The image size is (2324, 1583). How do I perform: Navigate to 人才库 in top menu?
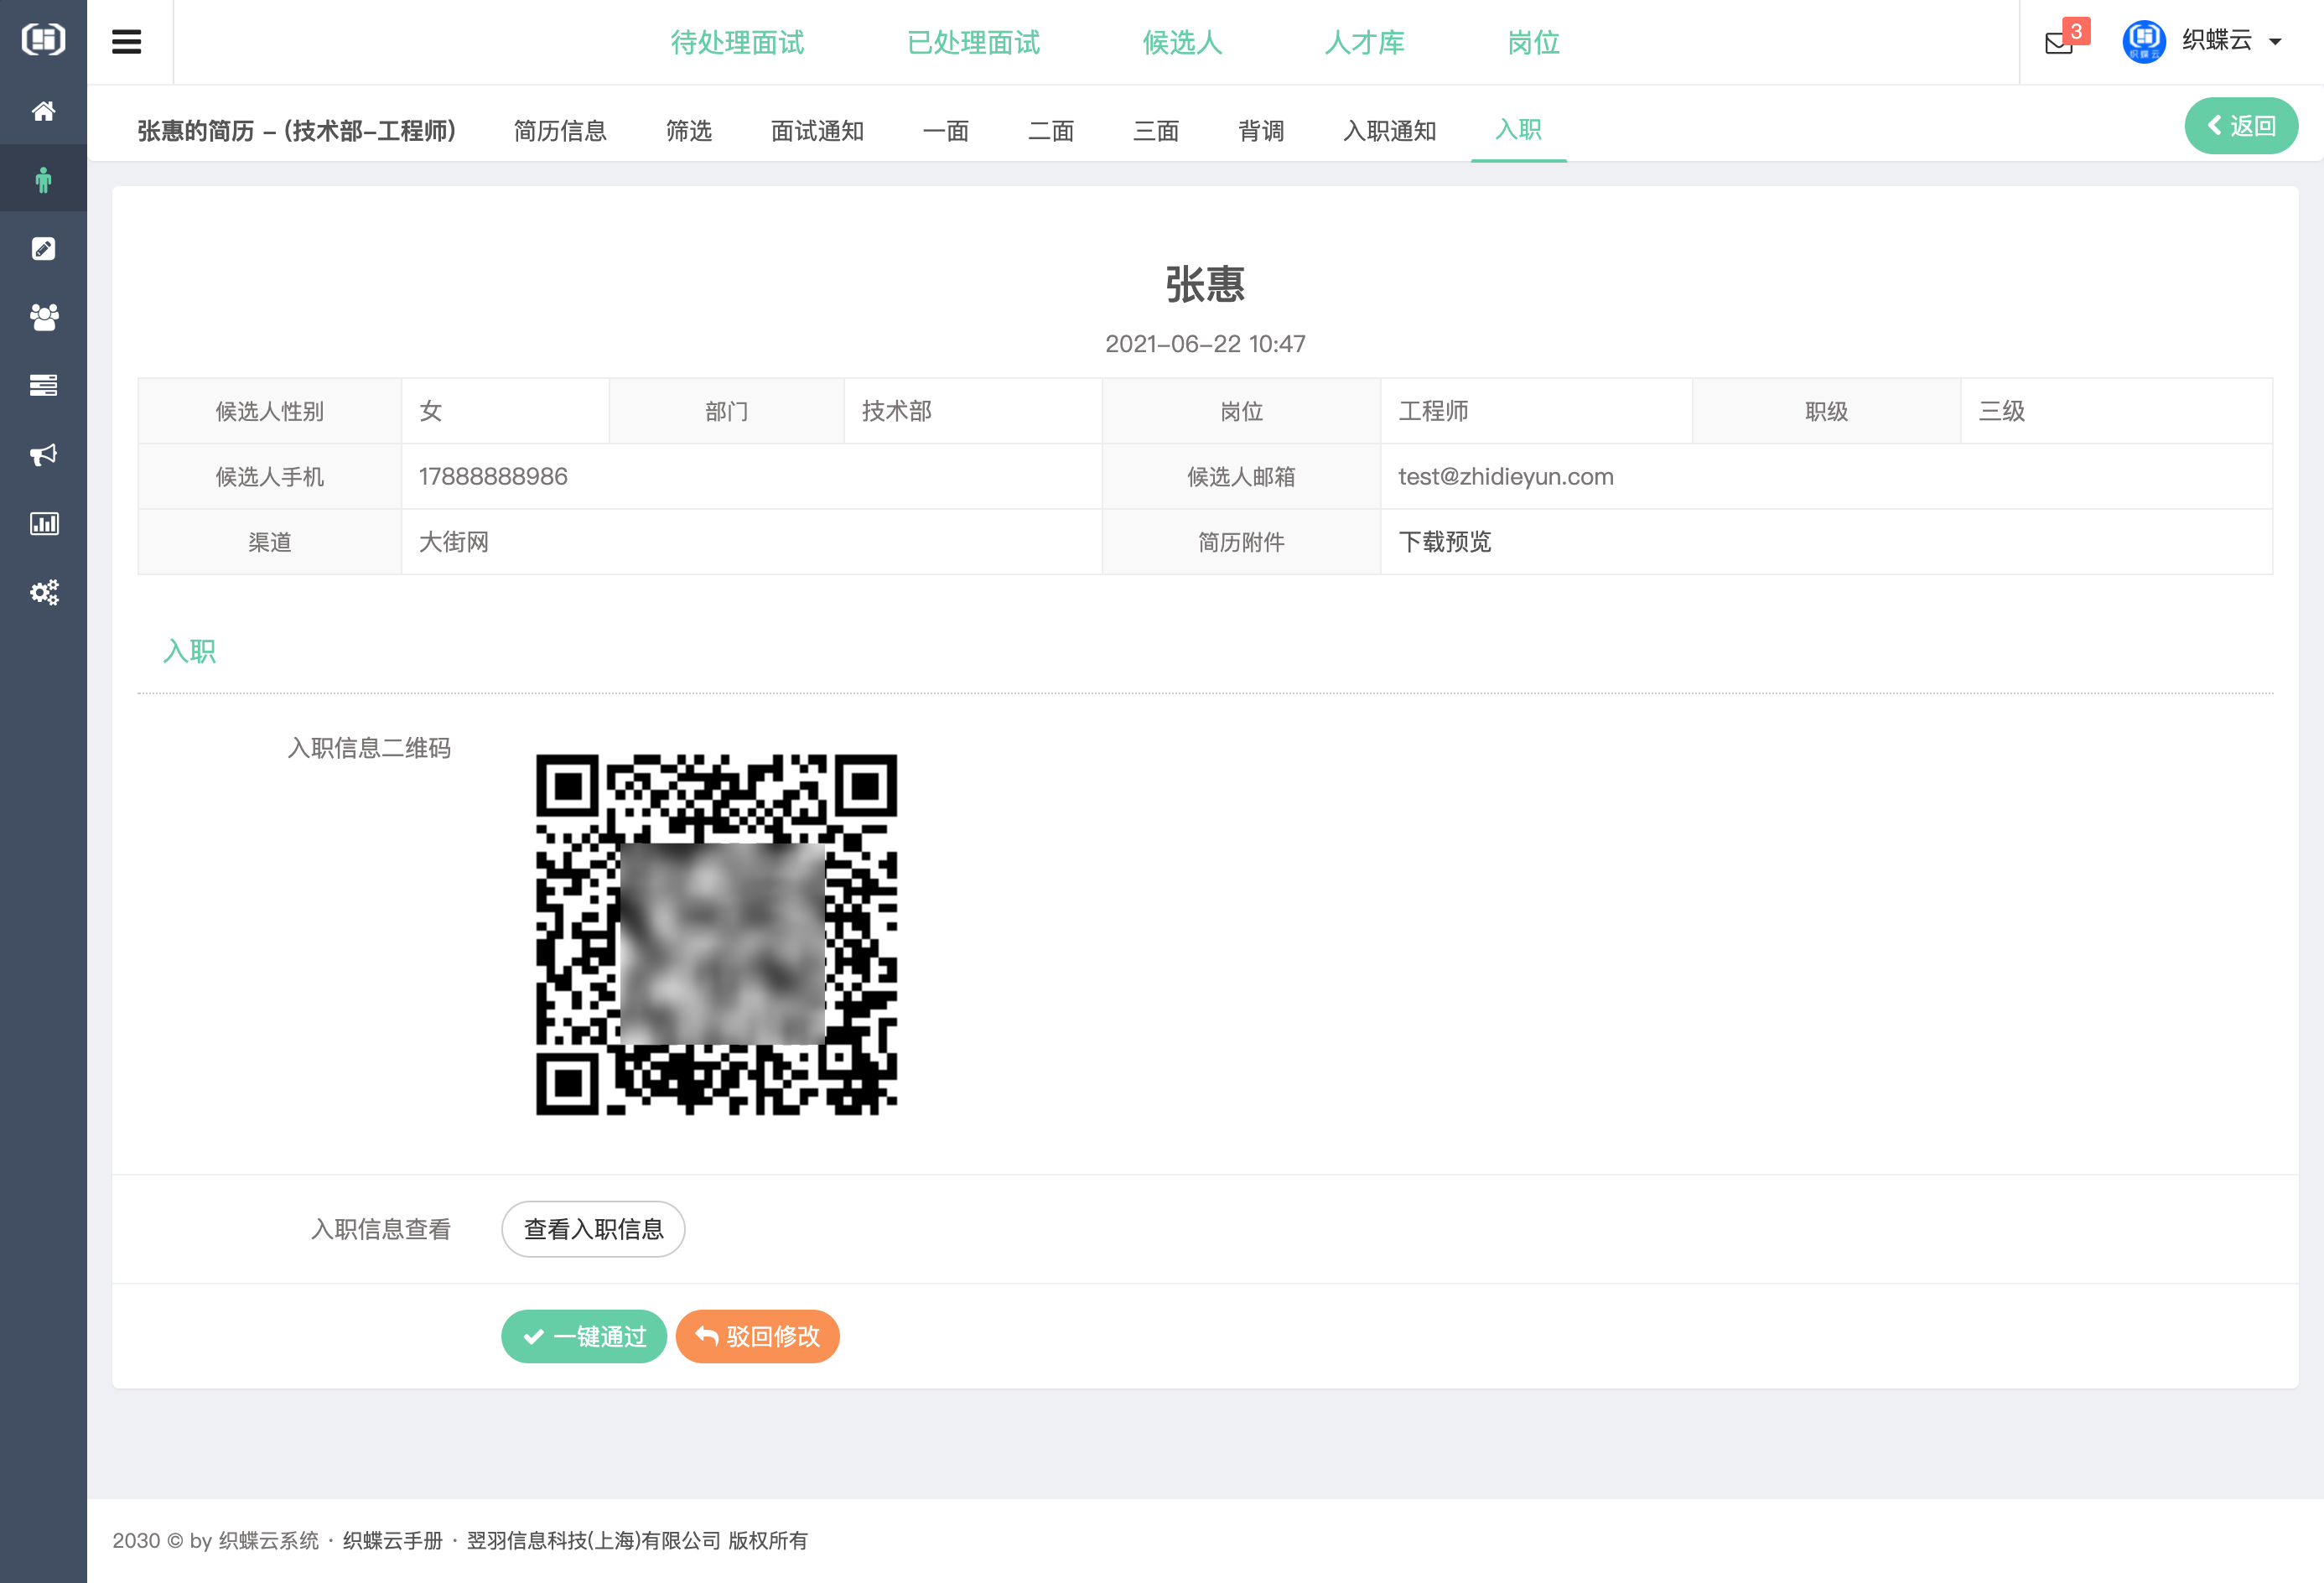(1365, 43)
